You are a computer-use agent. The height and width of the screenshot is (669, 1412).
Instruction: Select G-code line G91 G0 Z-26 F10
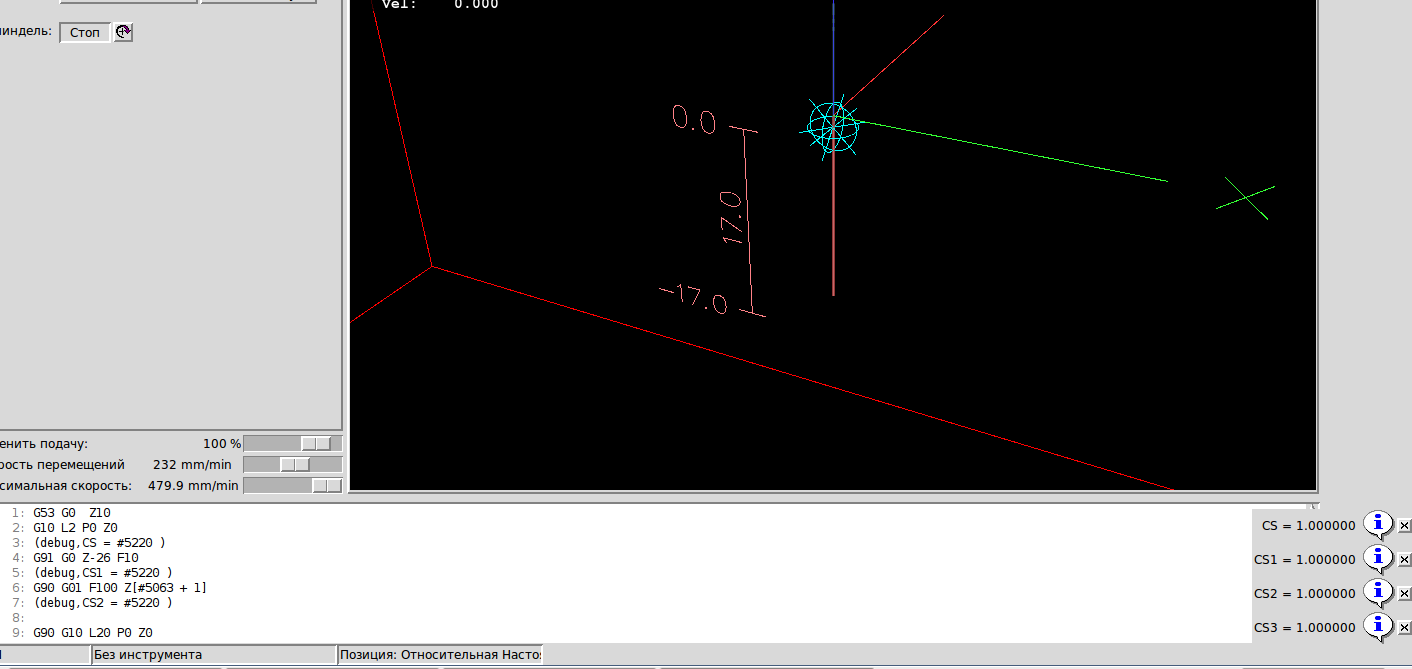coord(86,557)
